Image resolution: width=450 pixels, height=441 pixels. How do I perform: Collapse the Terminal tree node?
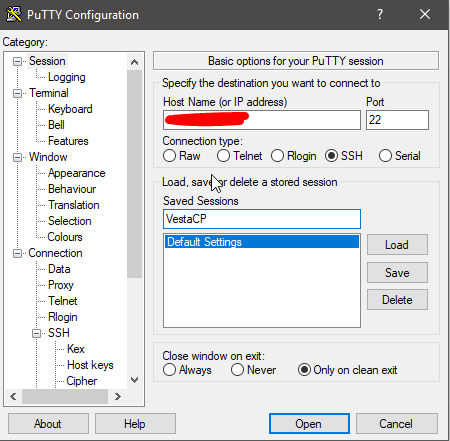pyautogui.click(x=17, y=93)
